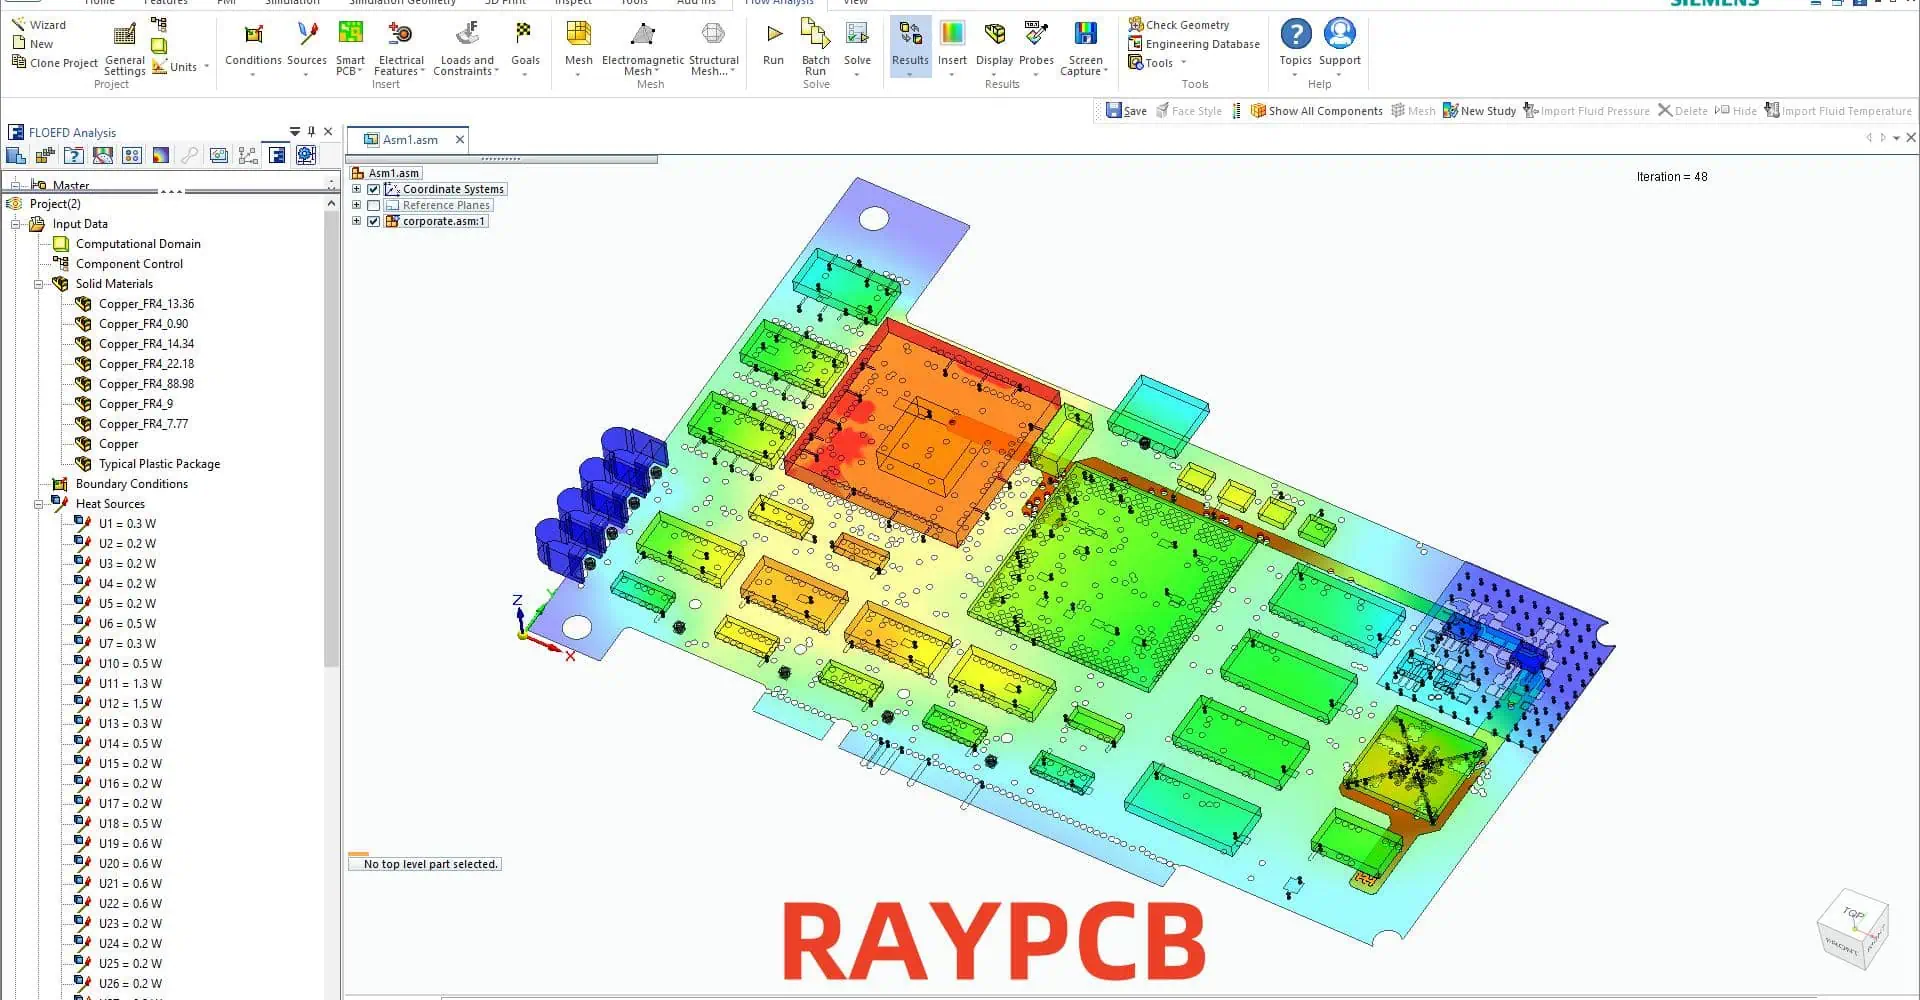The height and width of the screenshot is (1000, 1920).
Task: Collapse the Solid Materials tree node
Action: point(39,284)
